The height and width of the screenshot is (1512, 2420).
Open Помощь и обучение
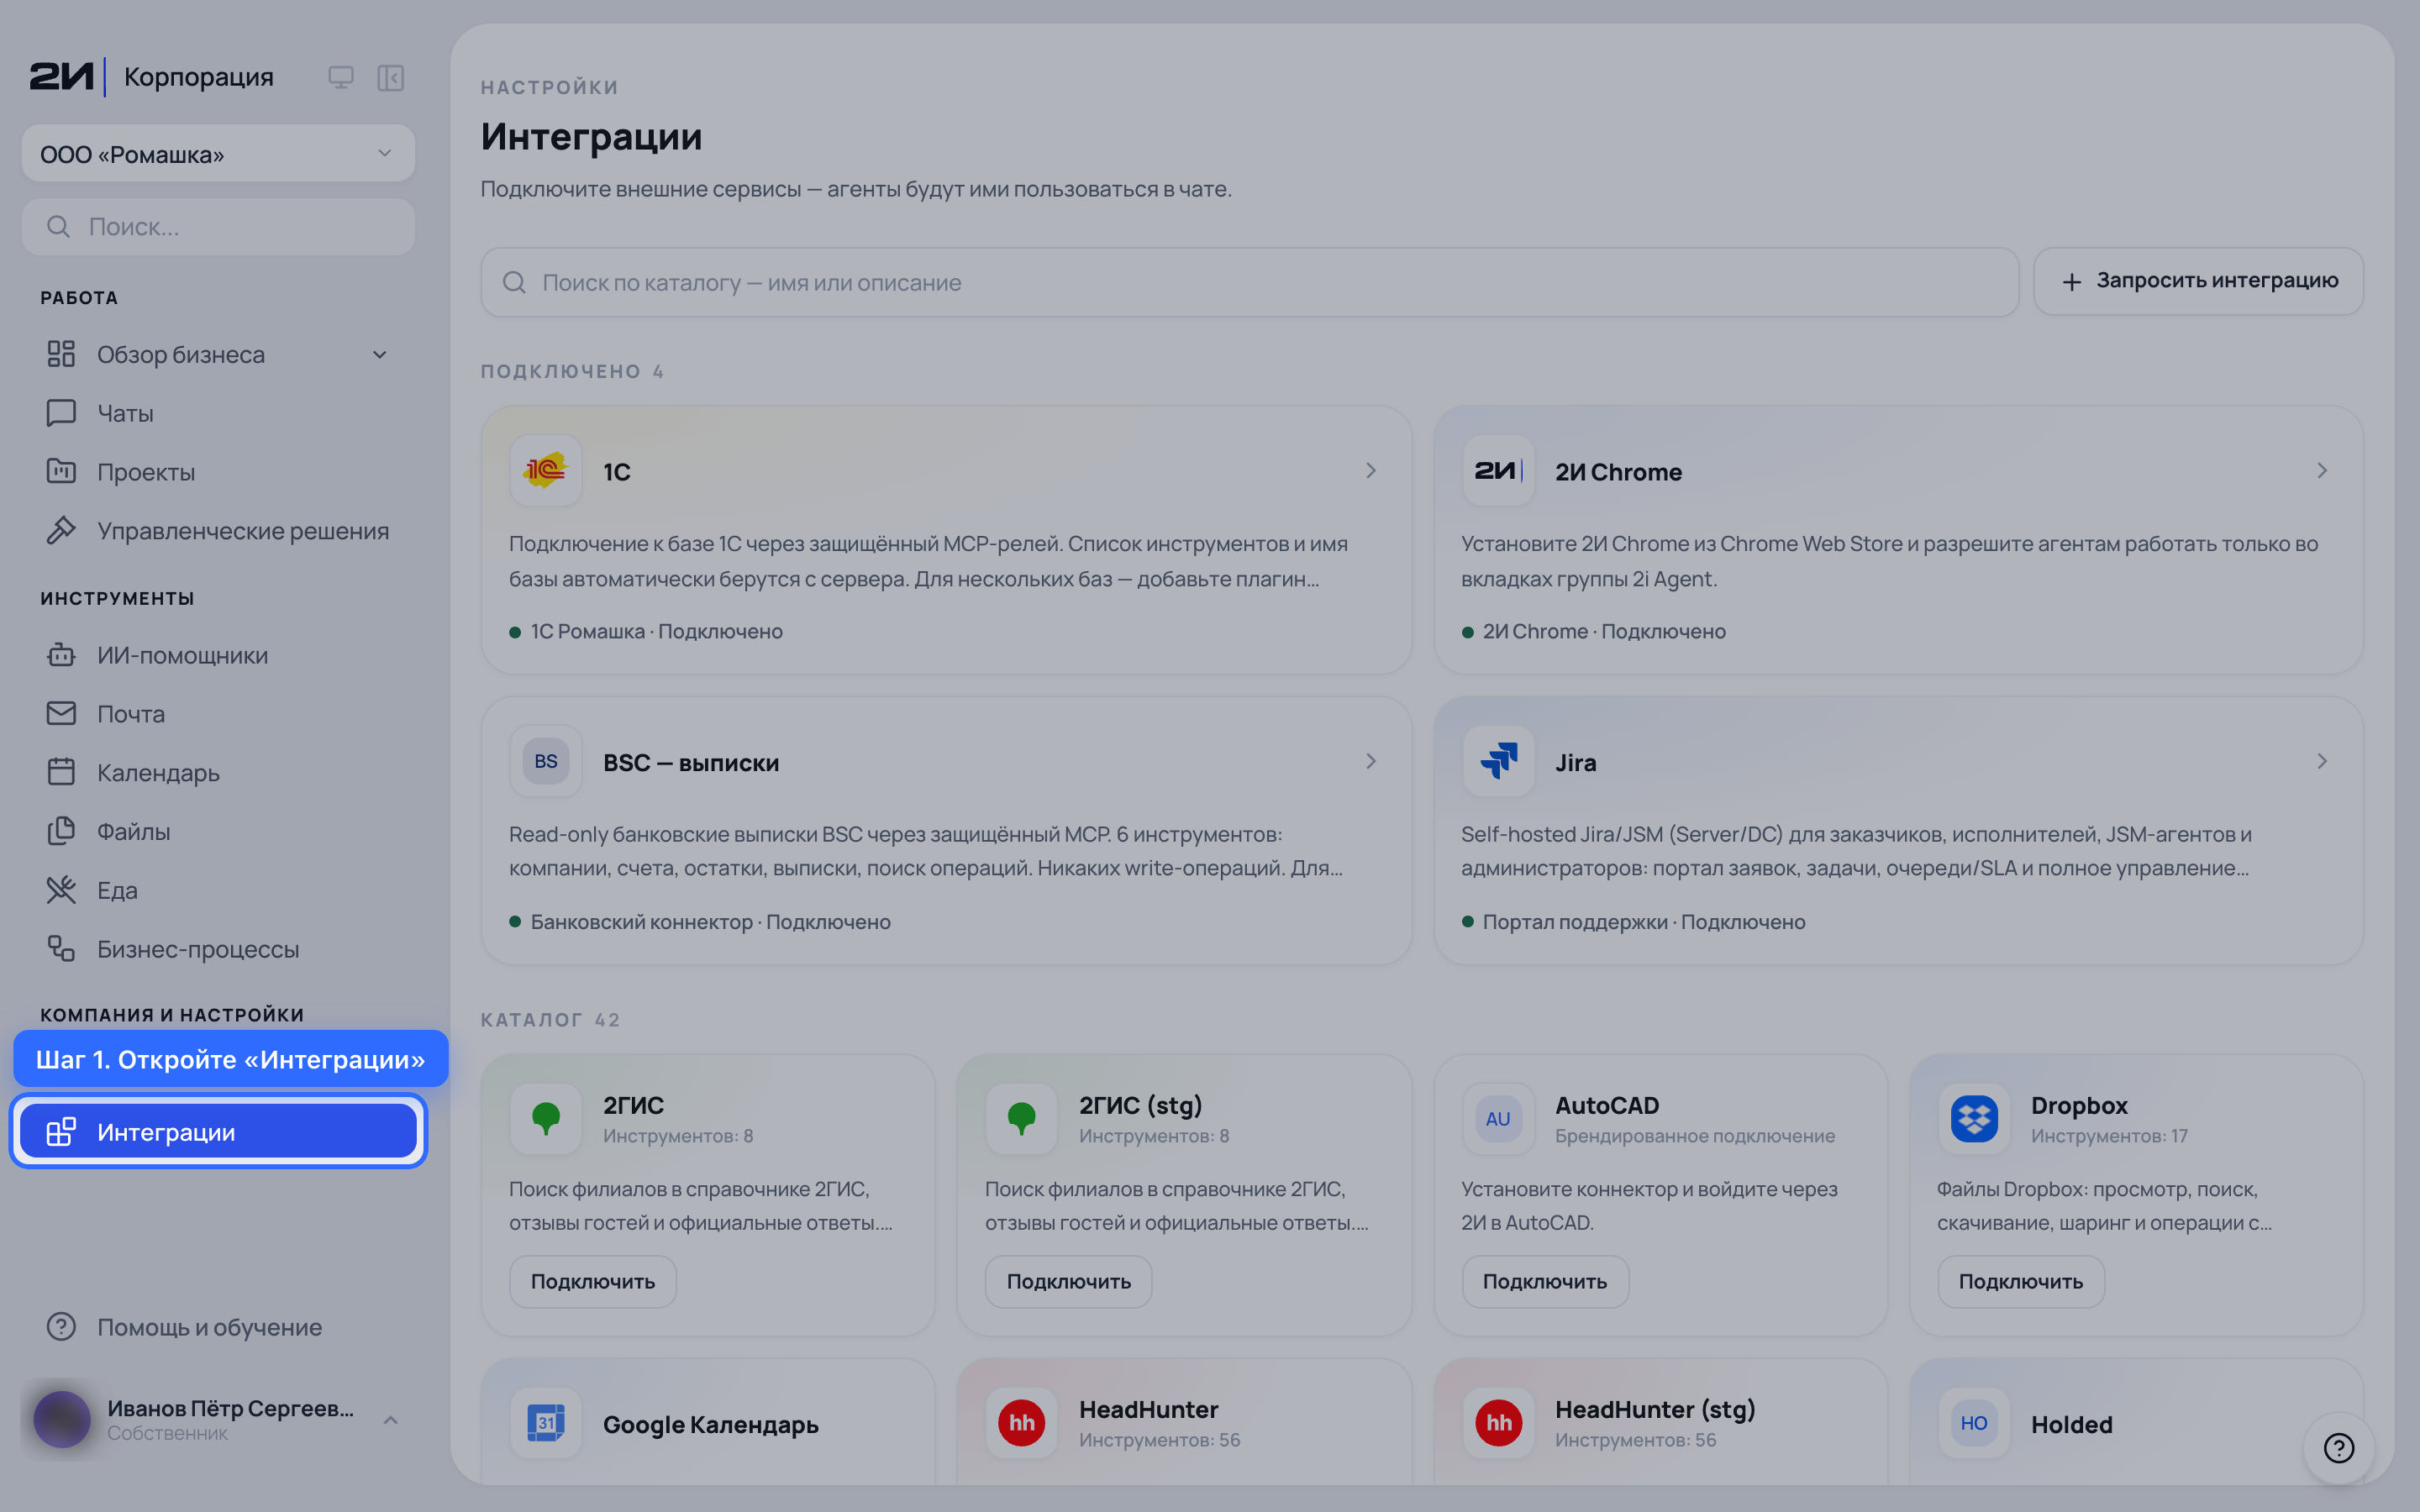(218, 1327)
